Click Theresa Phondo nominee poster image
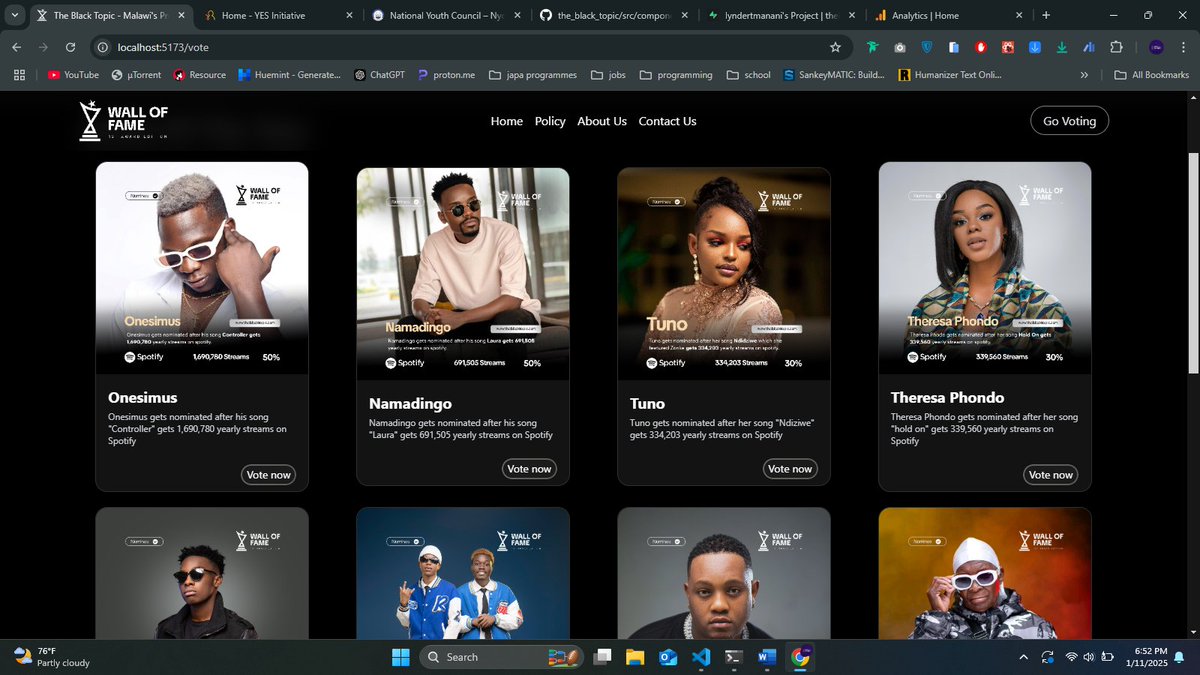 click(985, 268)
